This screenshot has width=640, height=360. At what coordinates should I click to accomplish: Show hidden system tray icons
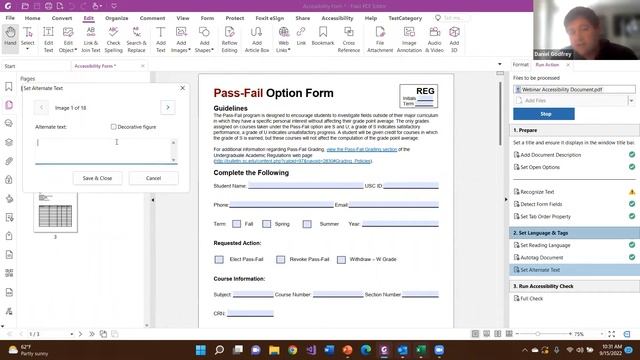524,350
